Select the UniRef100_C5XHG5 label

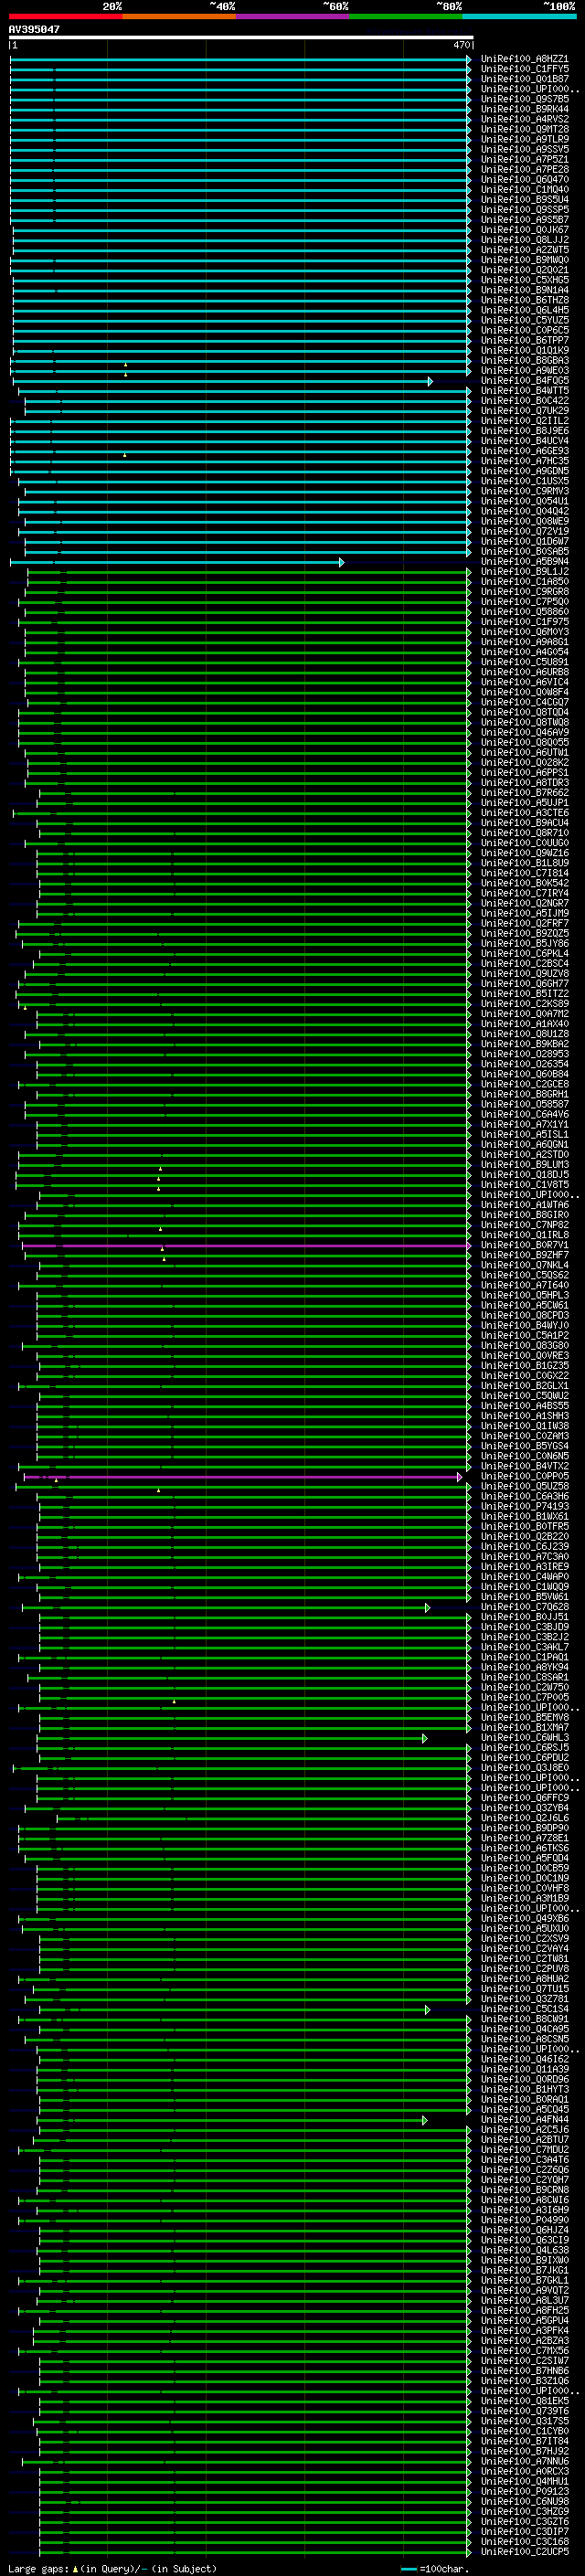pos(524,280)
